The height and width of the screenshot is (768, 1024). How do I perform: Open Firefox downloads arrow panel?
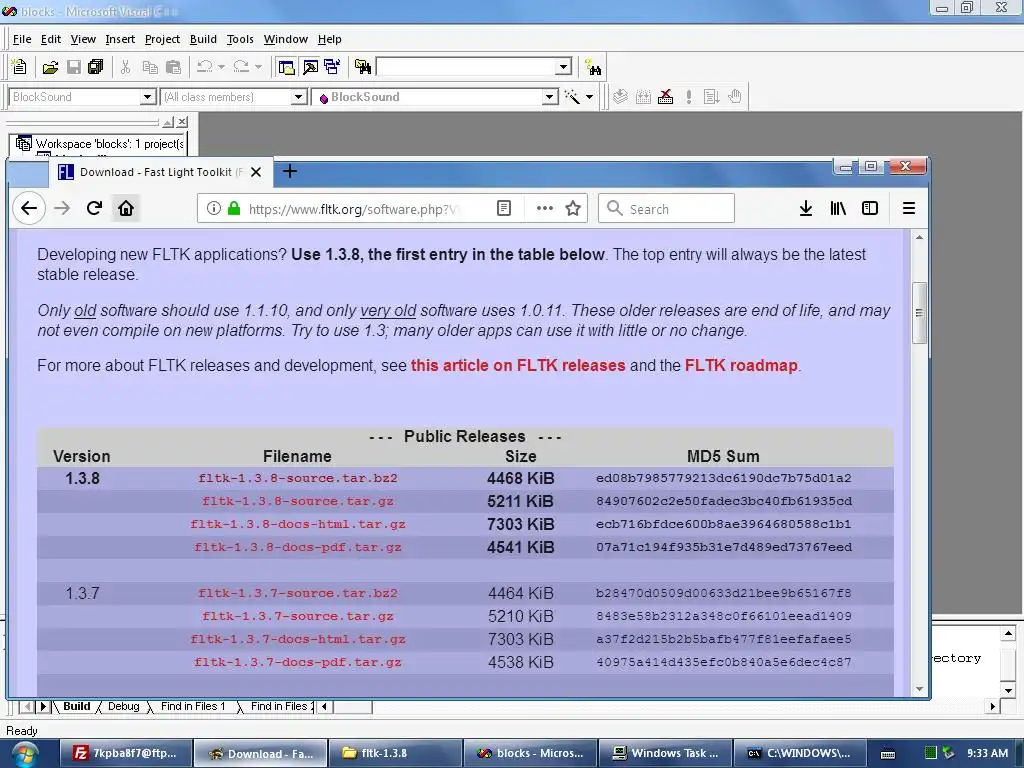tap(806, 208)
